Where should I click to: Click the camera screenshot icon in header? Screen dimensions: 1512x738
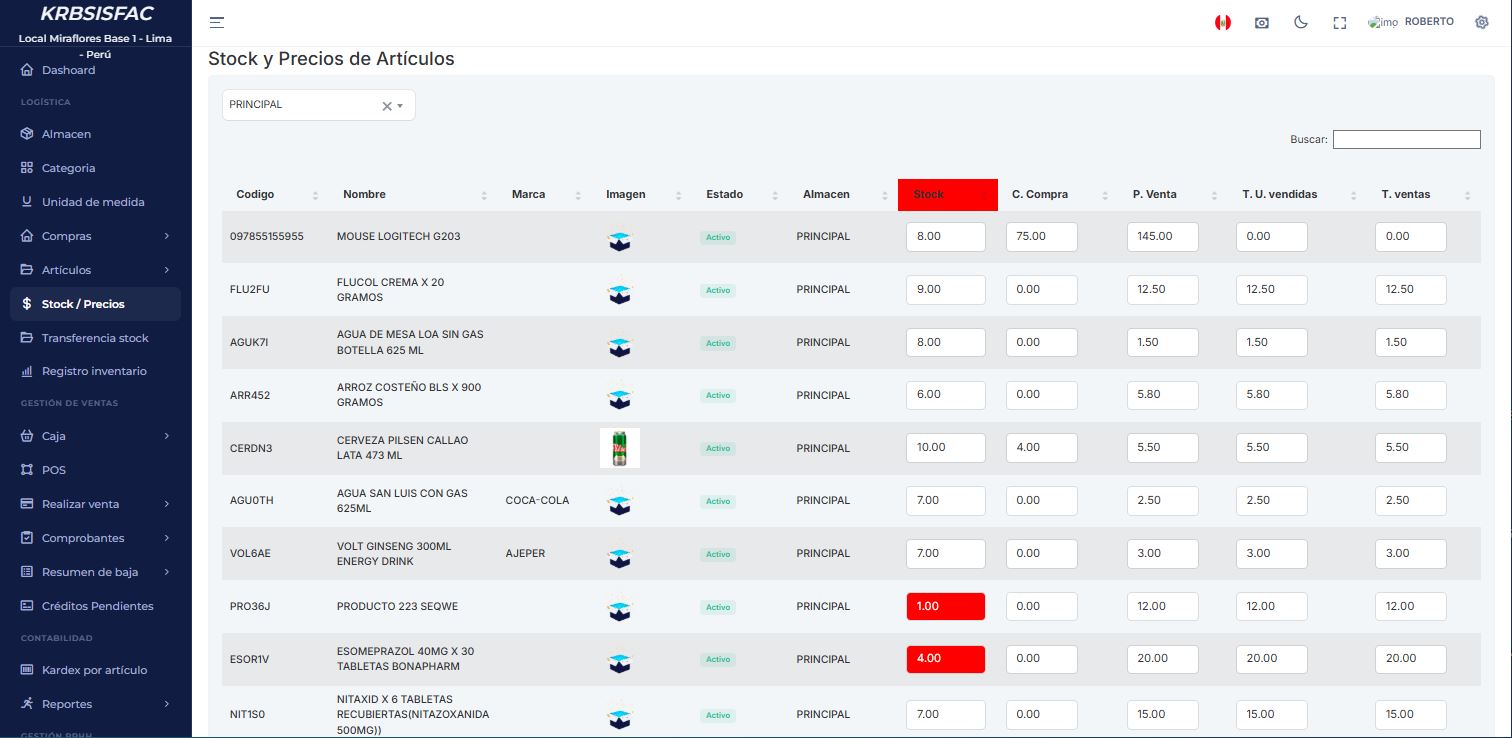(1262, 22)
